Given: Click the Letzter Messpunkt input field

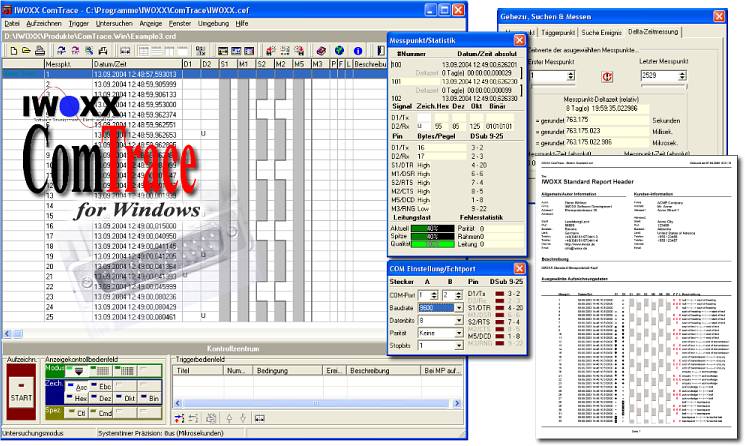Looking at the screenshot, I should pyautogui.click(x=659, y=76).
